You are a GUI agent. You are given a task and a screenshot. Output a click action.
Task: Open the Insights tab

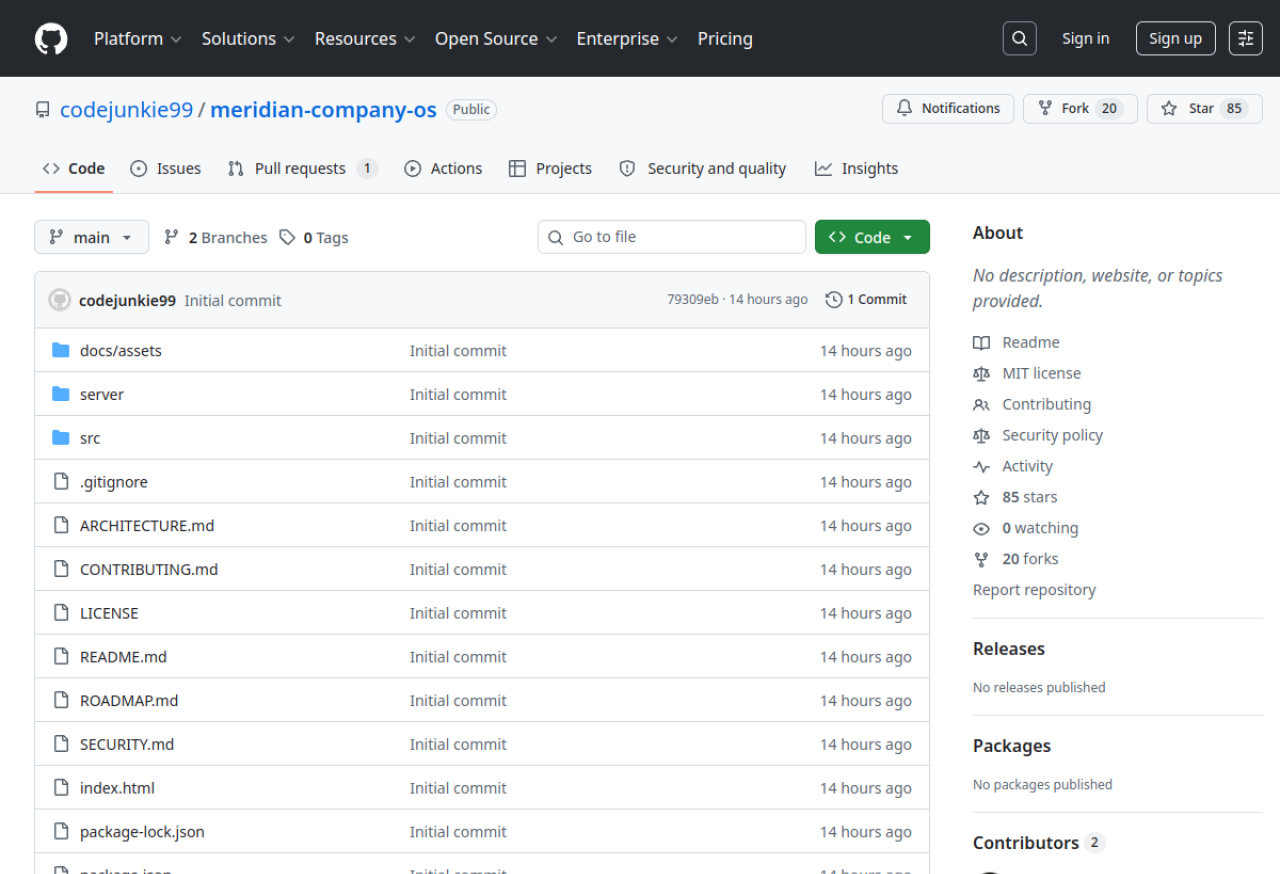(856, 169)
